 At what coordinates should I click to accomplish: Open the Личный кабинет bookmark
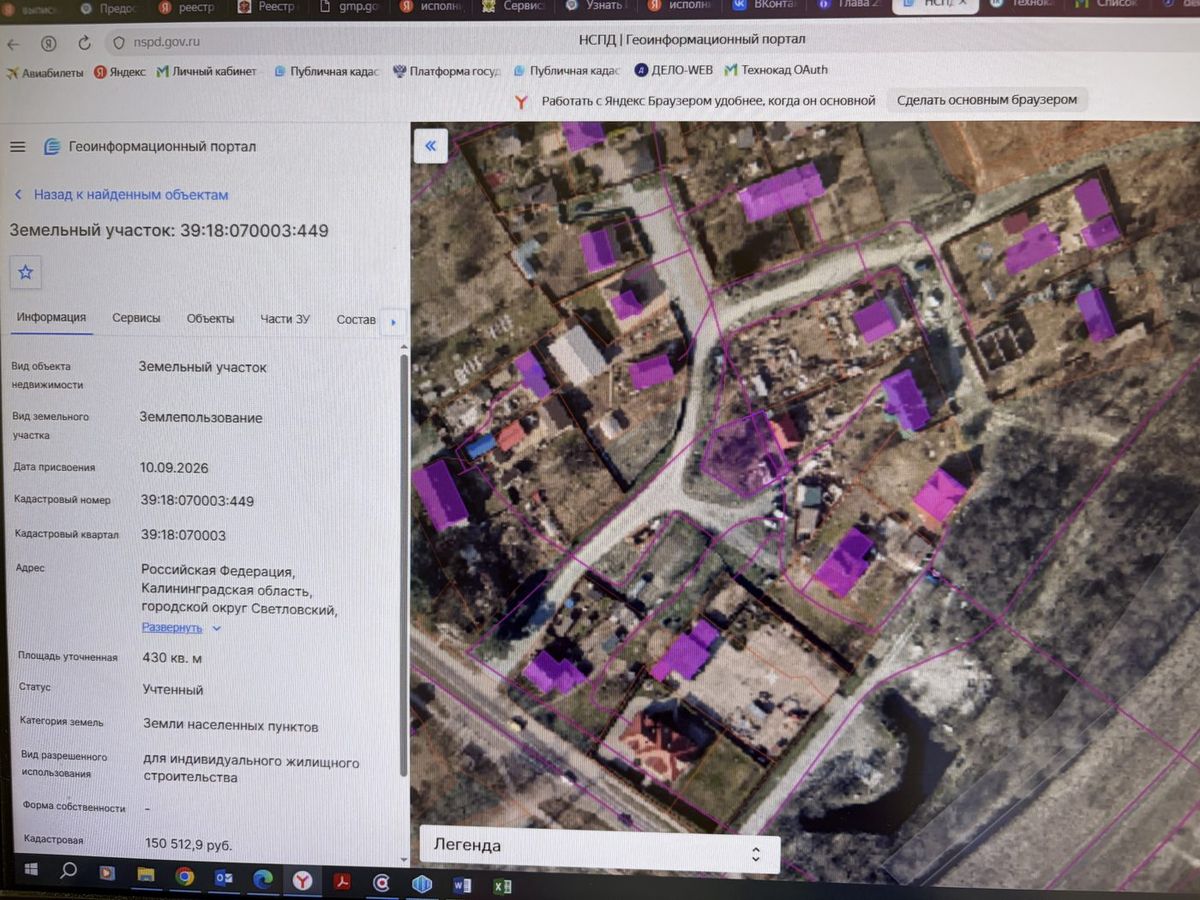[207, 72]
